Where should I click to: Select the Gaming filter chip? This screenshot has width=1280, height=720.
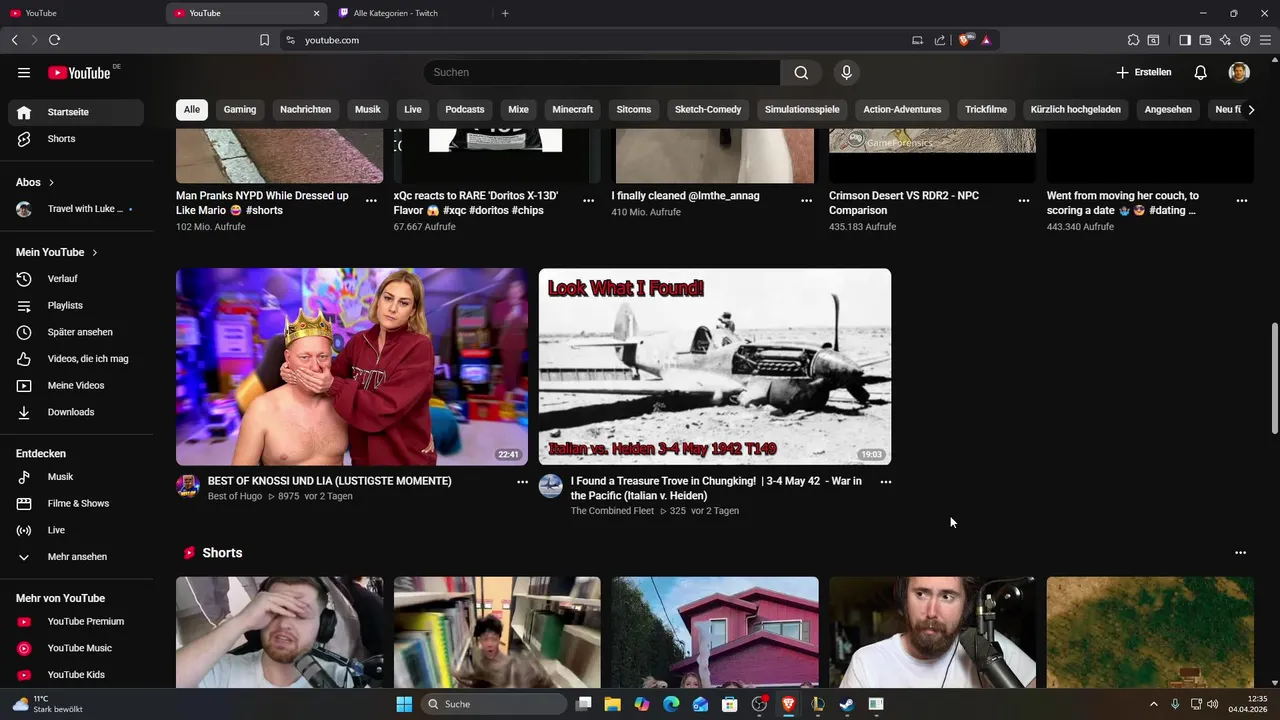tap(240, 109)
